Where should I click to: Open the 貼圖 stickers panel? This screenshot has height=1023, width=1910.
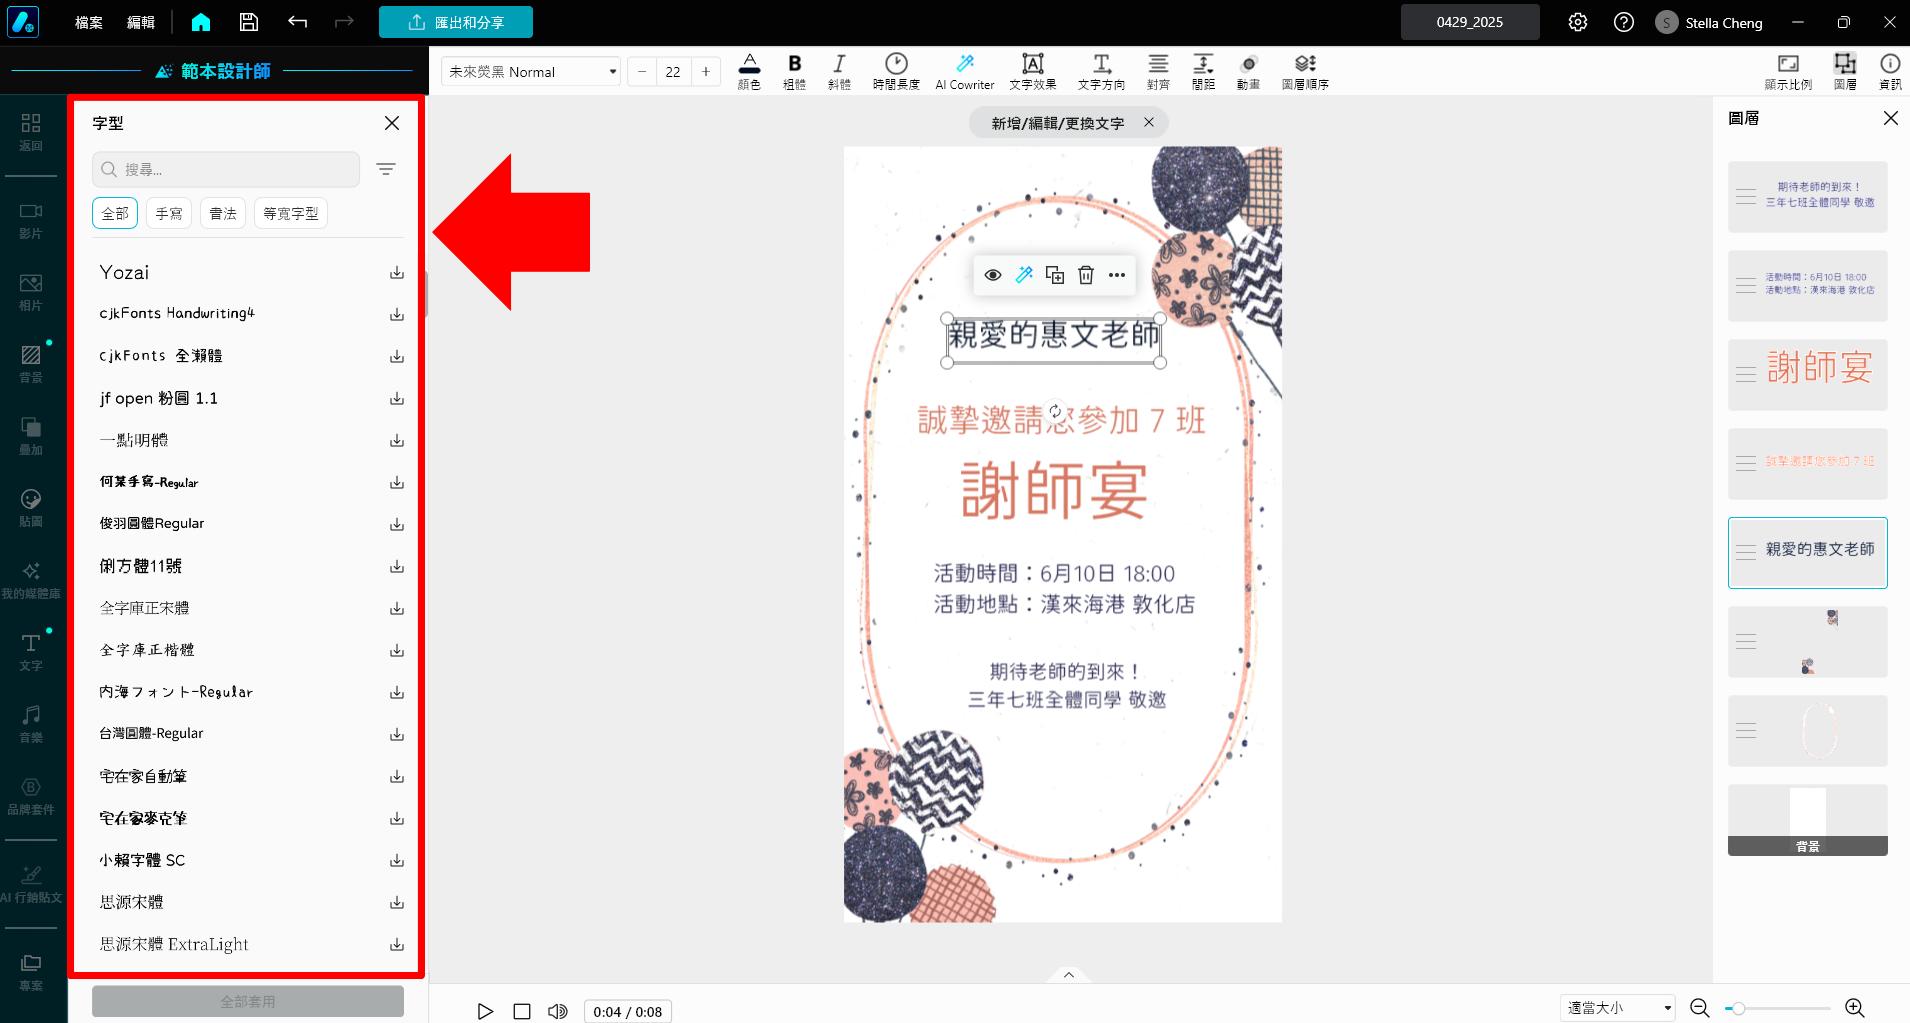[30, 506]
